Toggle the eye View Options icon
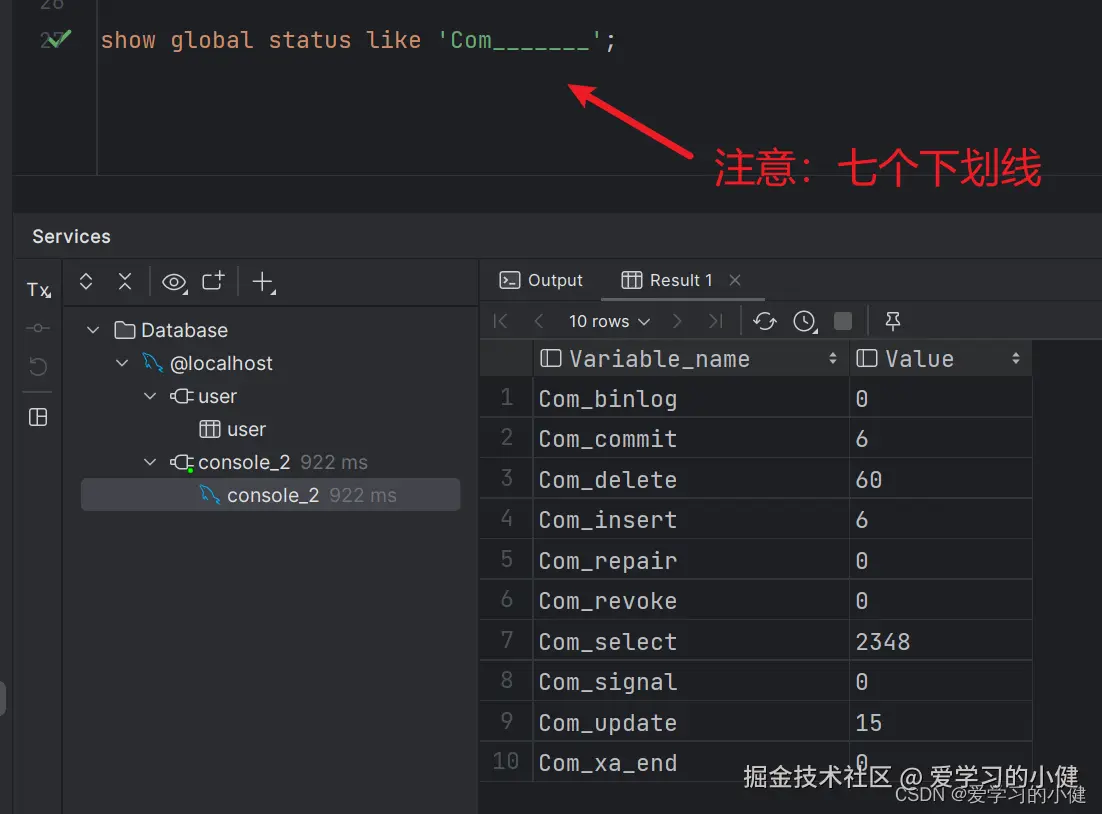Image resolution: width=1102 pixels, height=814 pixels. [174, 283]
